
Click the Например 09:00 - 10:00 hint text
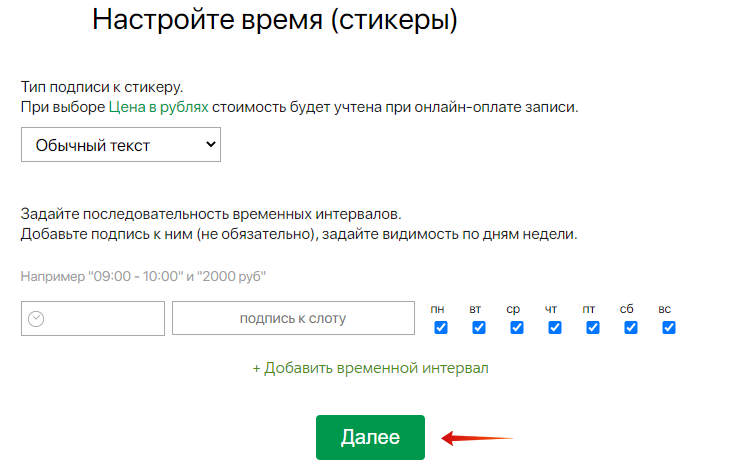(143, 276)
